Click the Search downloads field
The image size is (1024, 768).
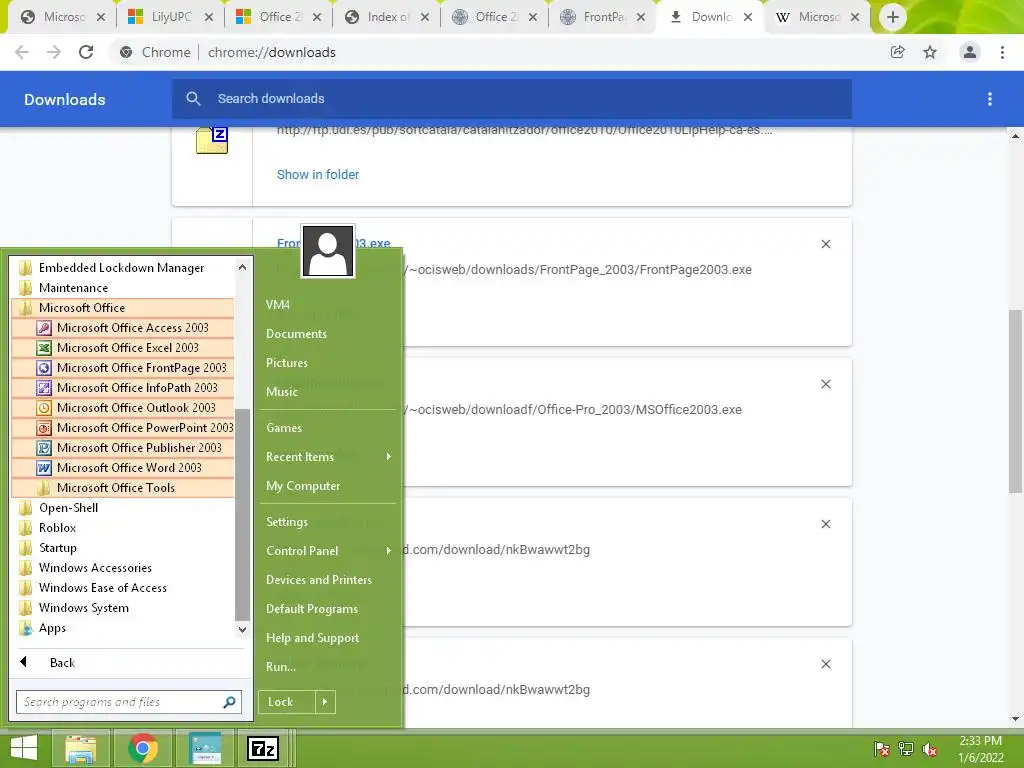512,99
